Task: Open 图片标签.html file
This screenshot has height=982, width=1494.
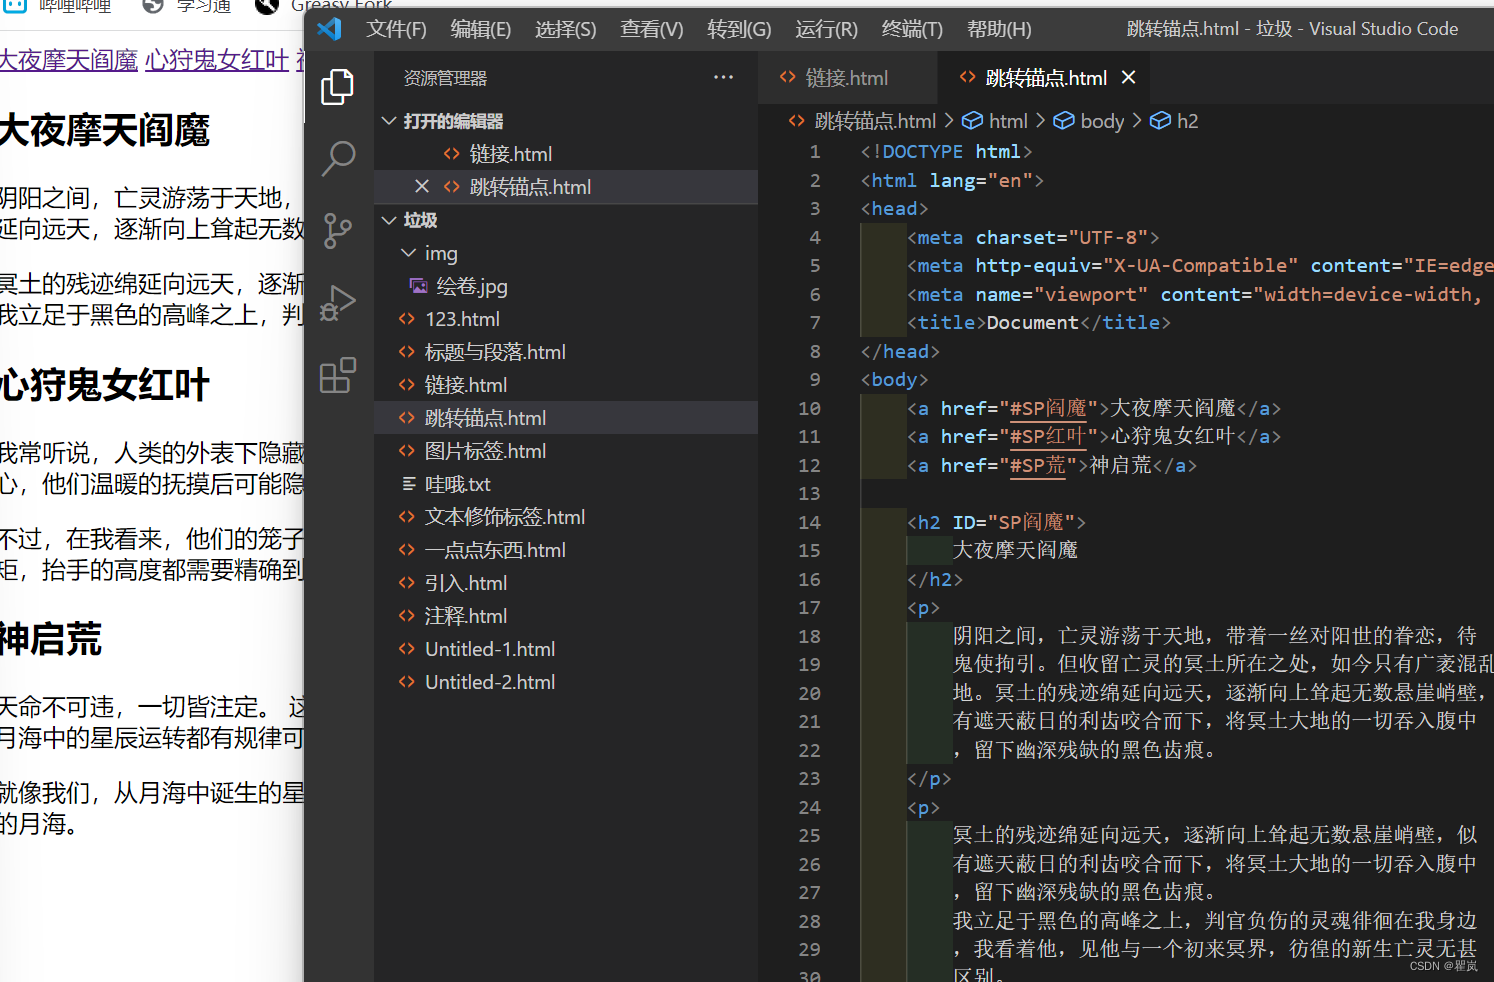Action: pyautogui.click(x=566, y=451)
